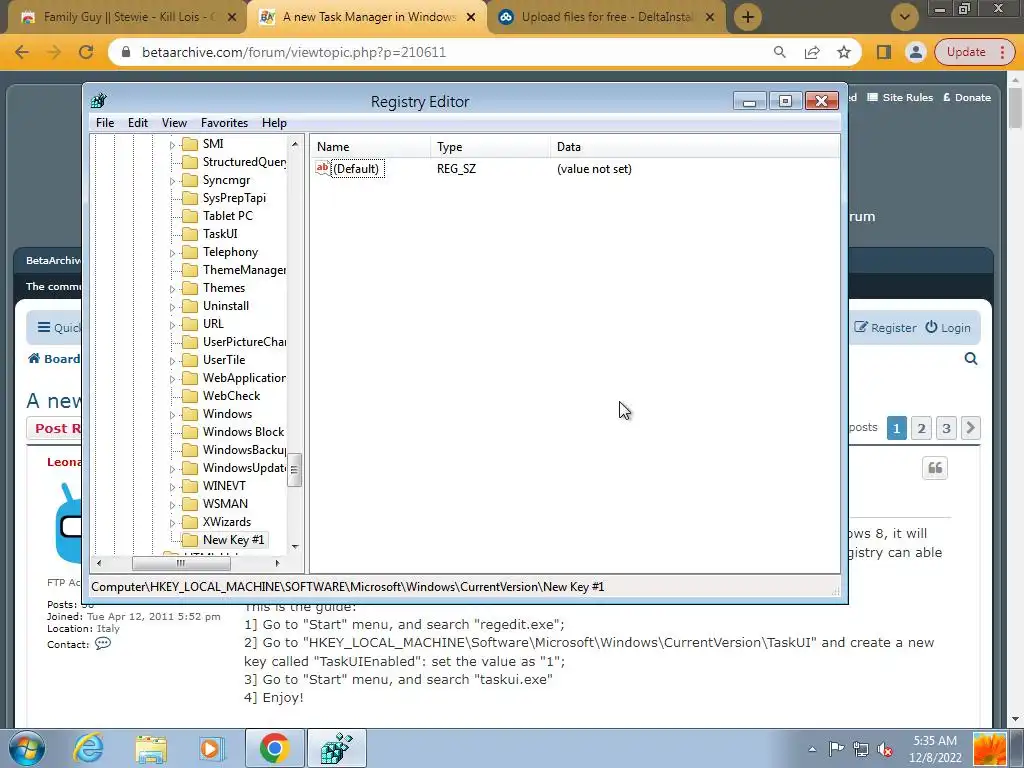Go to forum page 2
This screenshot has height=768, width=1024.
[921, 428]
